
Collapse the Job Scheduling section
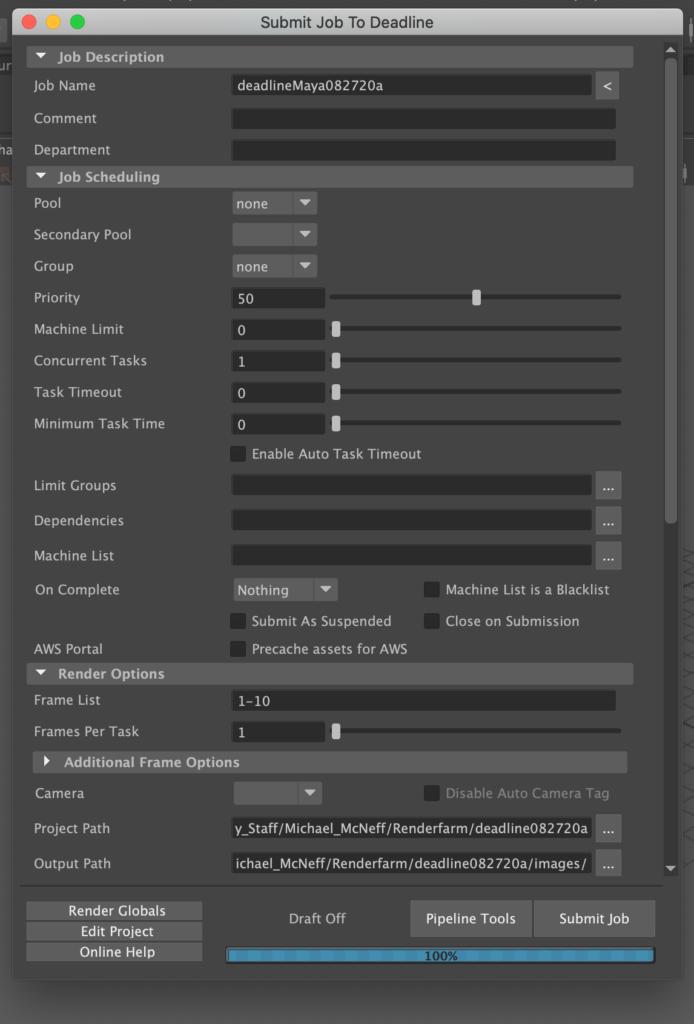tap(41, 176)
